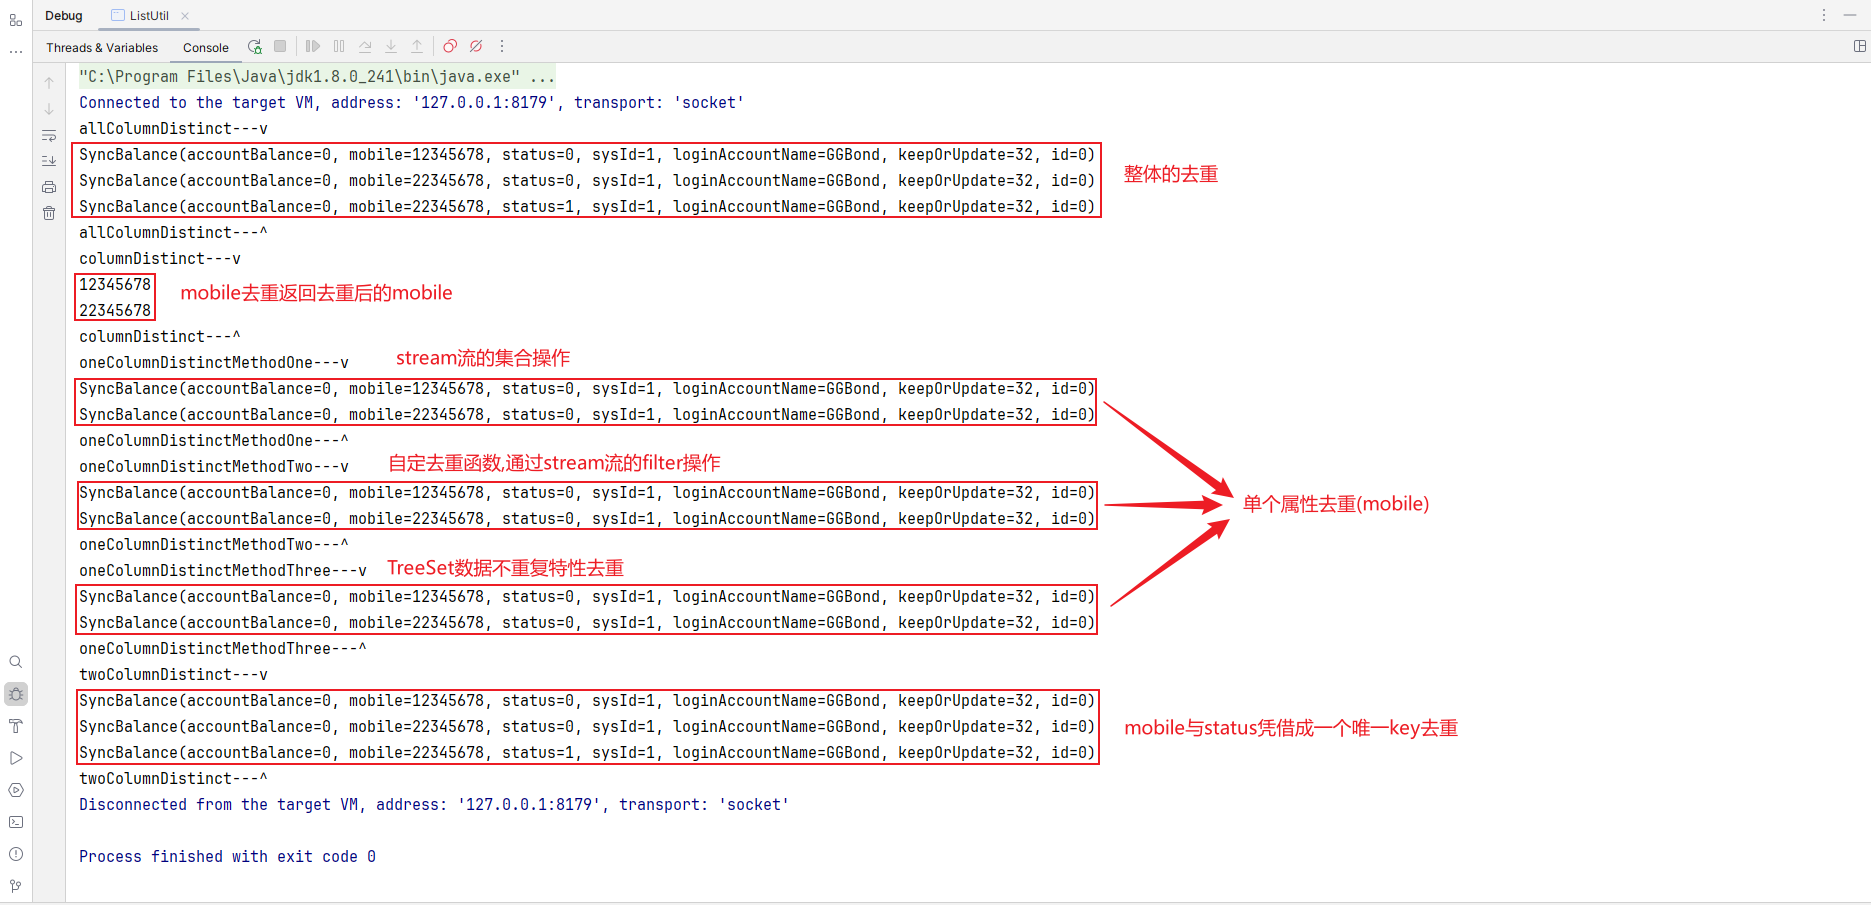Close the ListUtil session tab
This screenshot has height=905, width=1871.
(185, 16)
